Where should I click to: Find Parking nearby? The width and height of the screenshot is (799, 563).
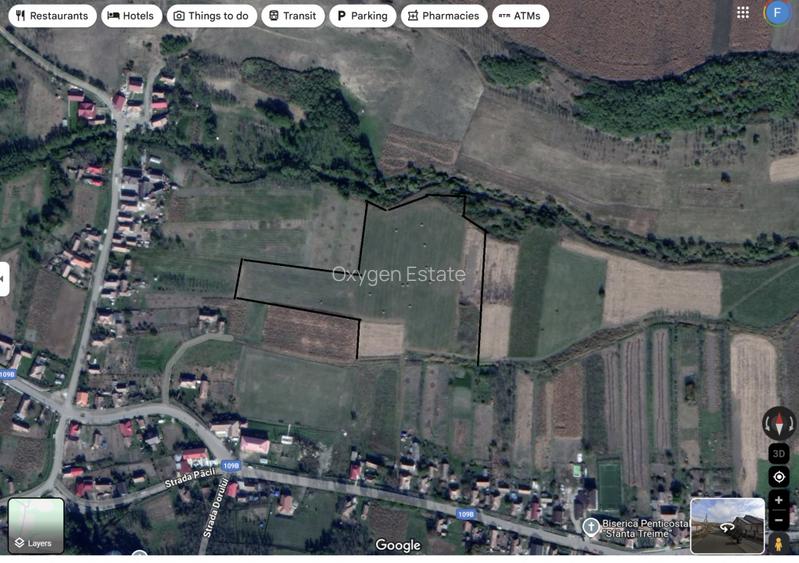(x=362, y=16)
